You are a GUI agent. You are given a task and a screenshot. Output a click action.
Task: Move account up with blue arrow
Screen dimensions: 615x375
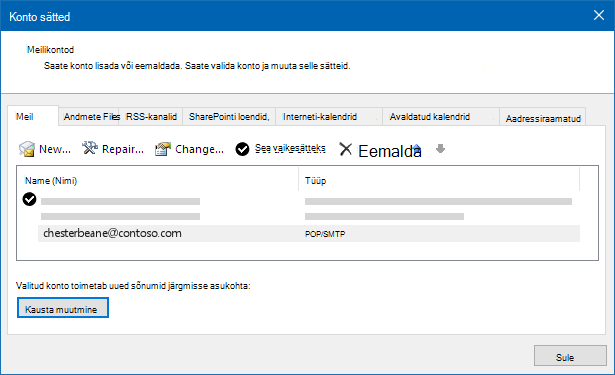pos(417,149)
